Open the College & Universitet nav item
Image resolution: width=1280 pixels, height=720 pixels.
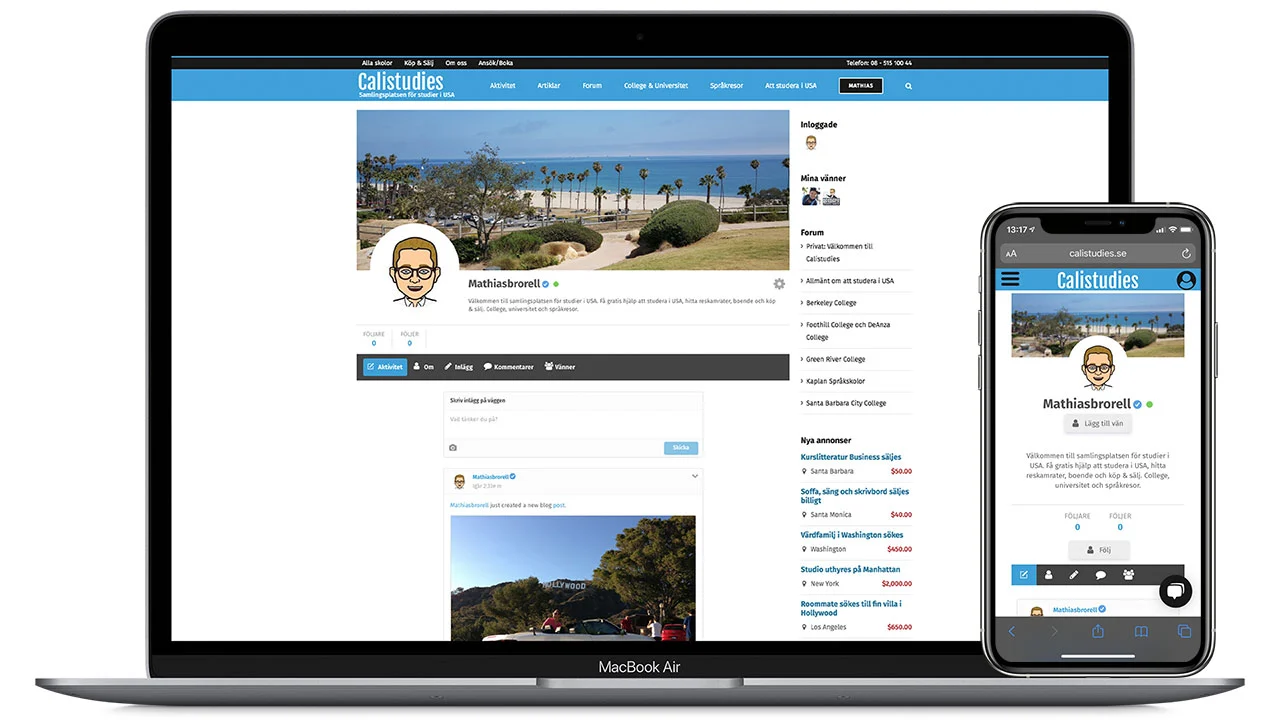pos(656,86)
